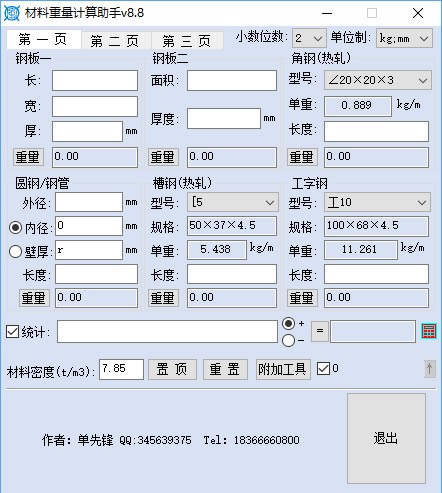This screenshot has height=493, width=442.
Task: Click 槽钢 单重 value 5.438
Action: click(217, 250)
